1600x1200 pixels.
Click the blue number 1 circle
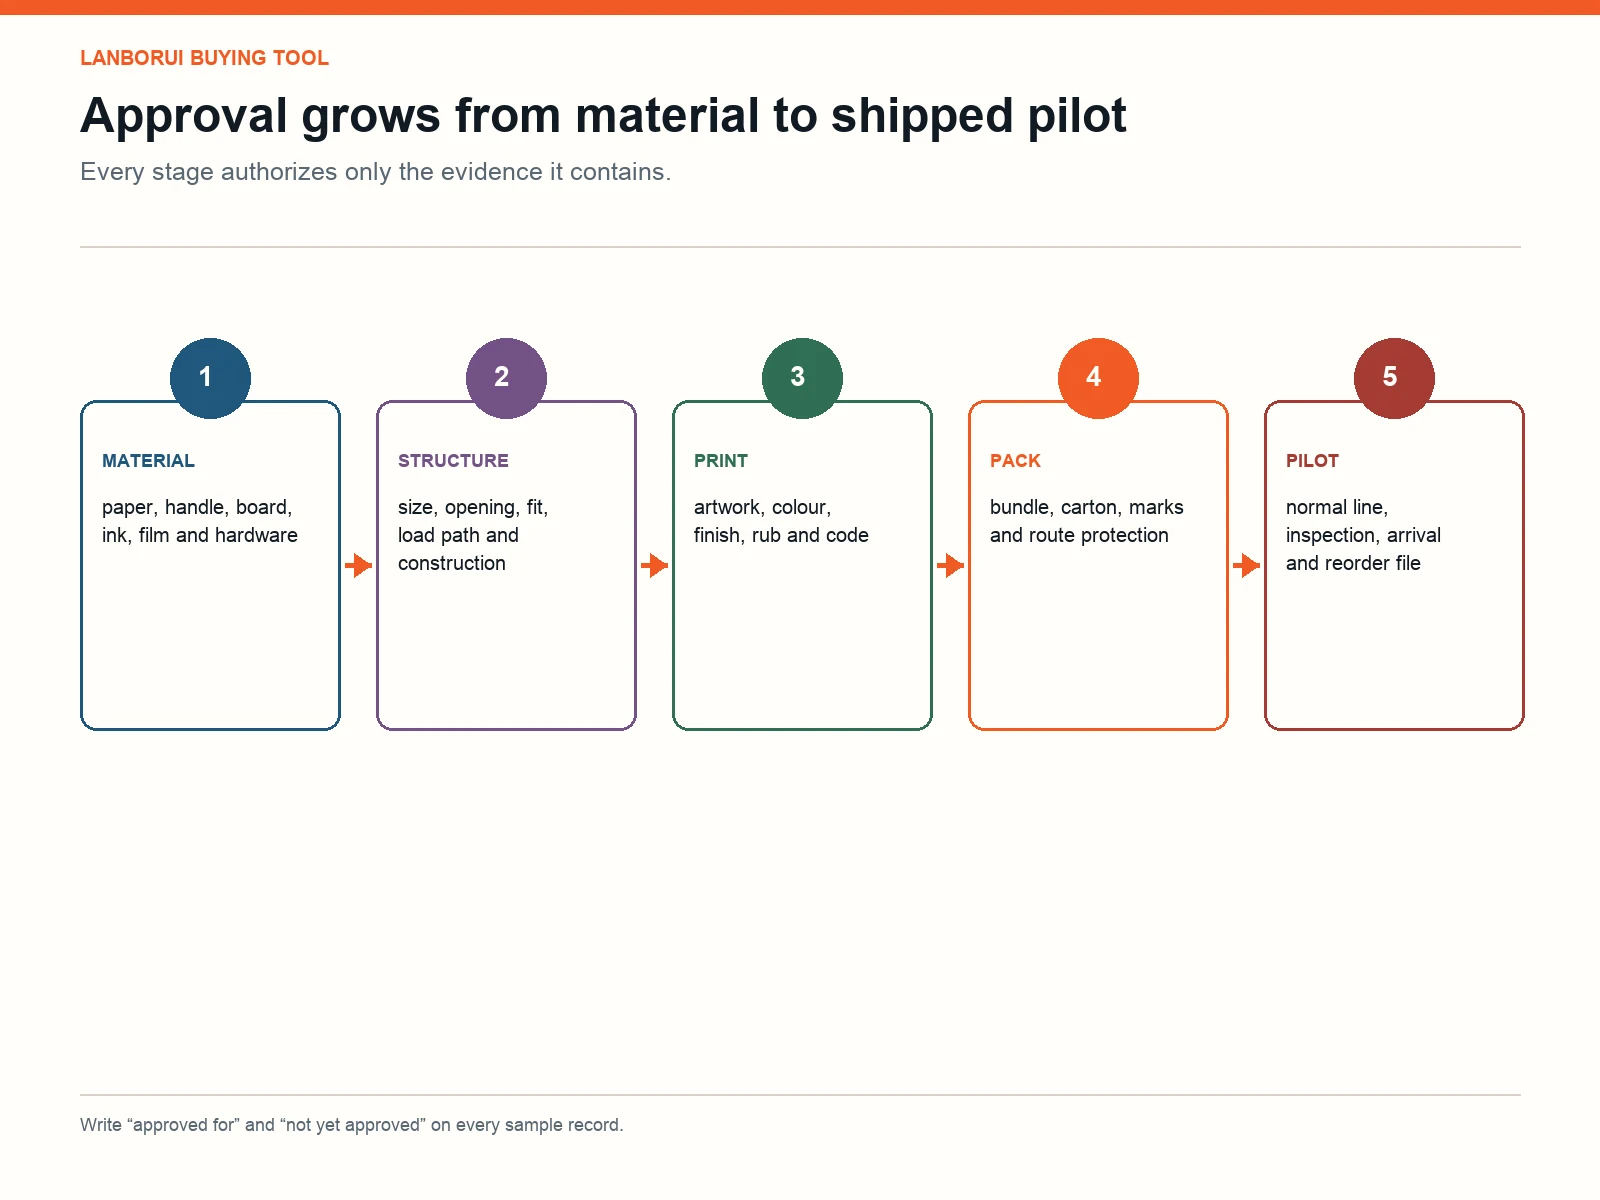[x=210, y=378]
